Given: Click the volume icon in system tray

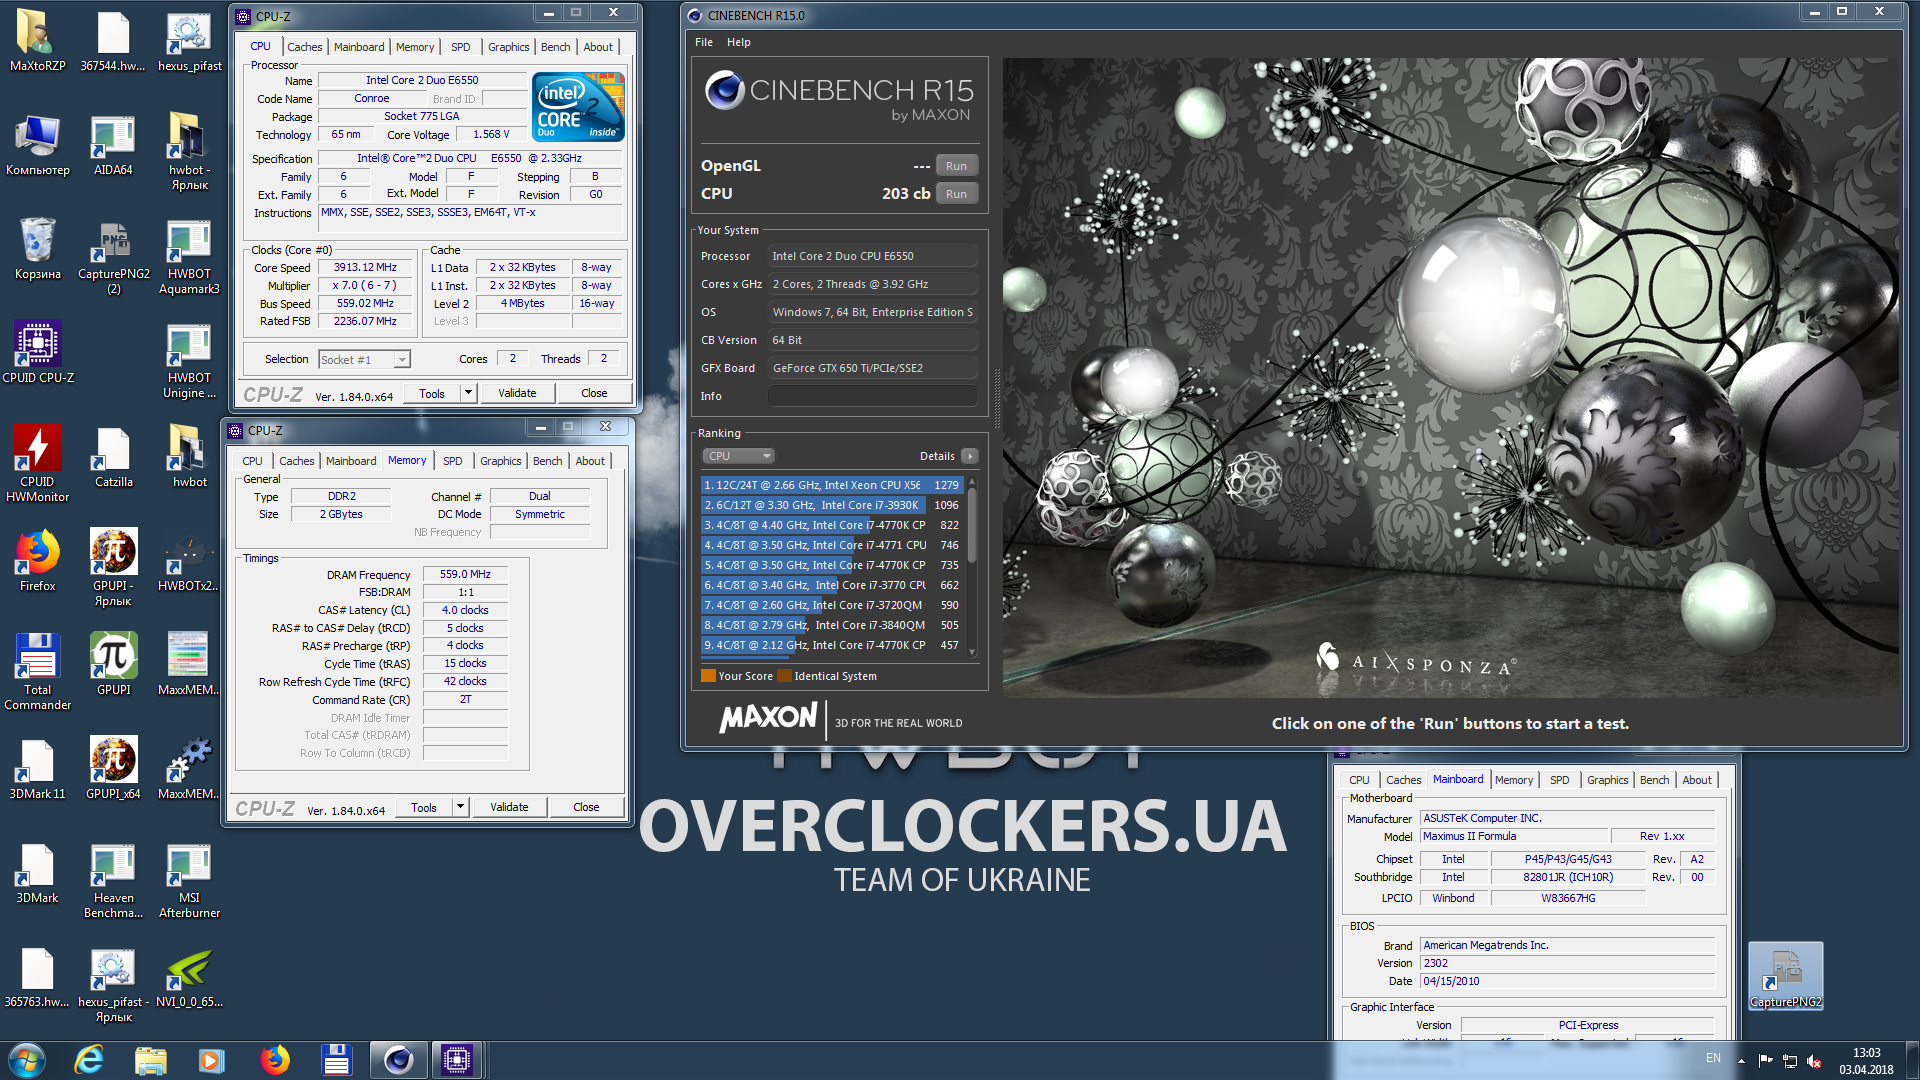Looking at the screenshot, I should (x=1814, y=1061).
